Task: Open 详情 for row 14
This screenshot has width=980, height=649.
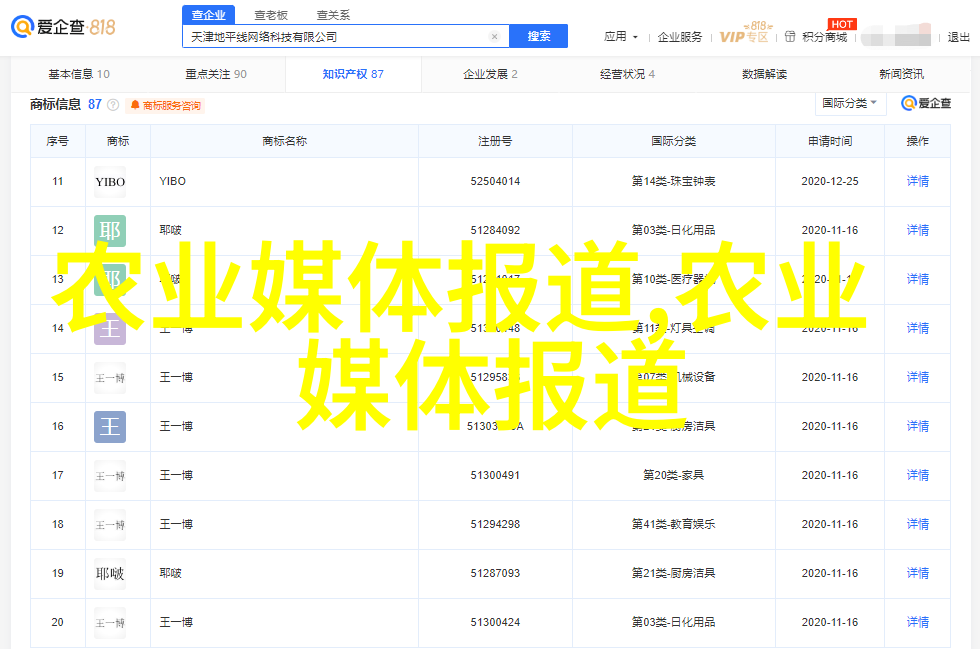Action: coord(918,328)
